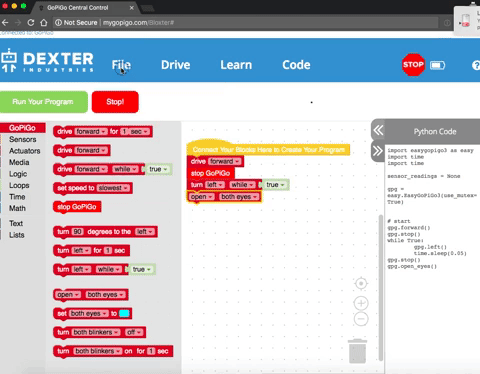Click the Dexter Industries robot logo
480x374 pixels.
[9, 60]
